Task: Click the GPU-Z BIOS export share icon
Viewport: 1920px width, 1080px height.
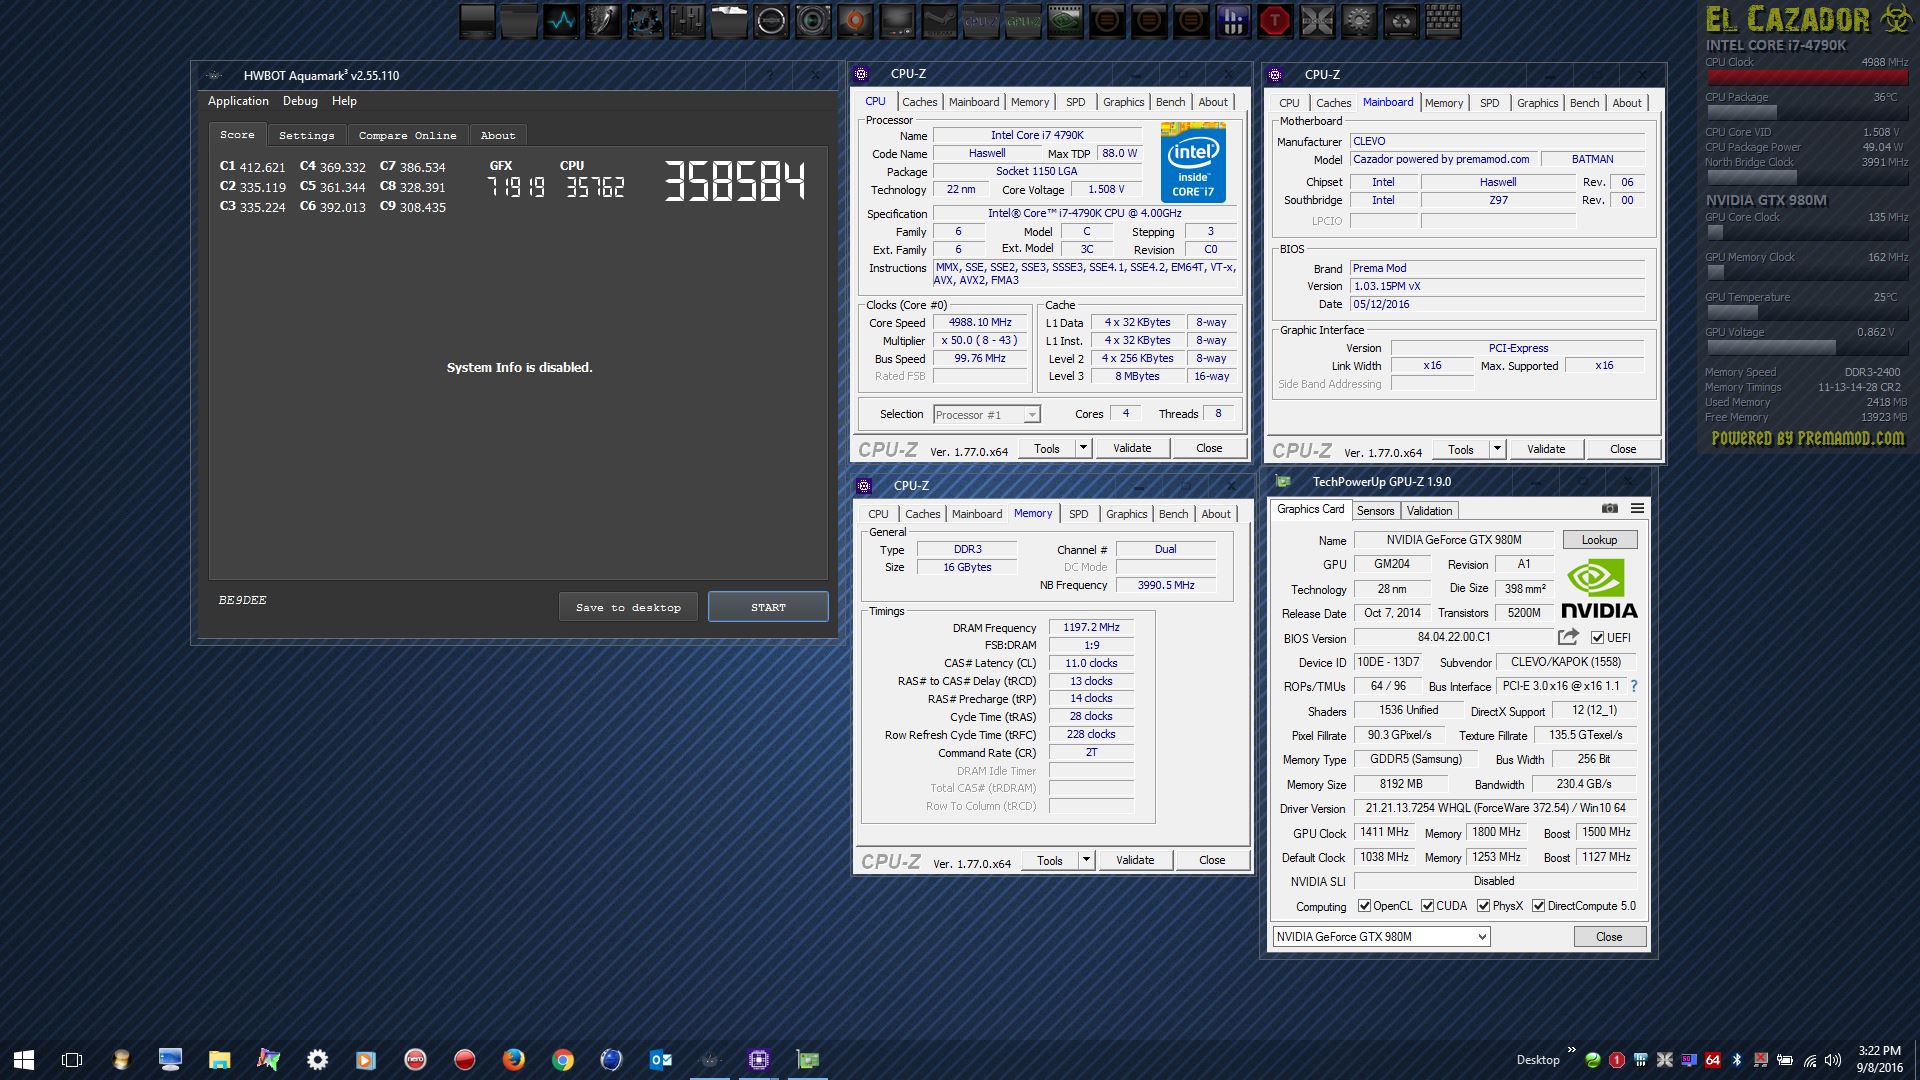Action: point(1568,637)
